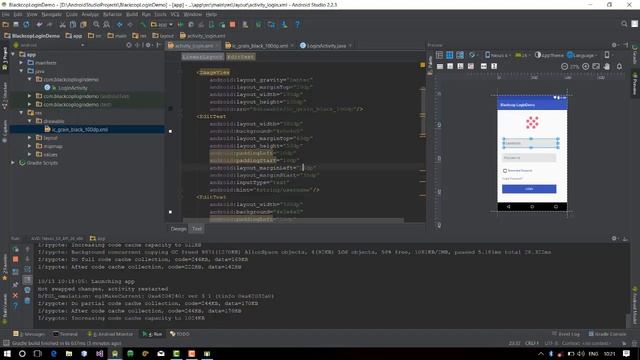This screenshot has height=360, width=640.
Task: Open the Windows Start menu
Action: (x=7, y=353)
